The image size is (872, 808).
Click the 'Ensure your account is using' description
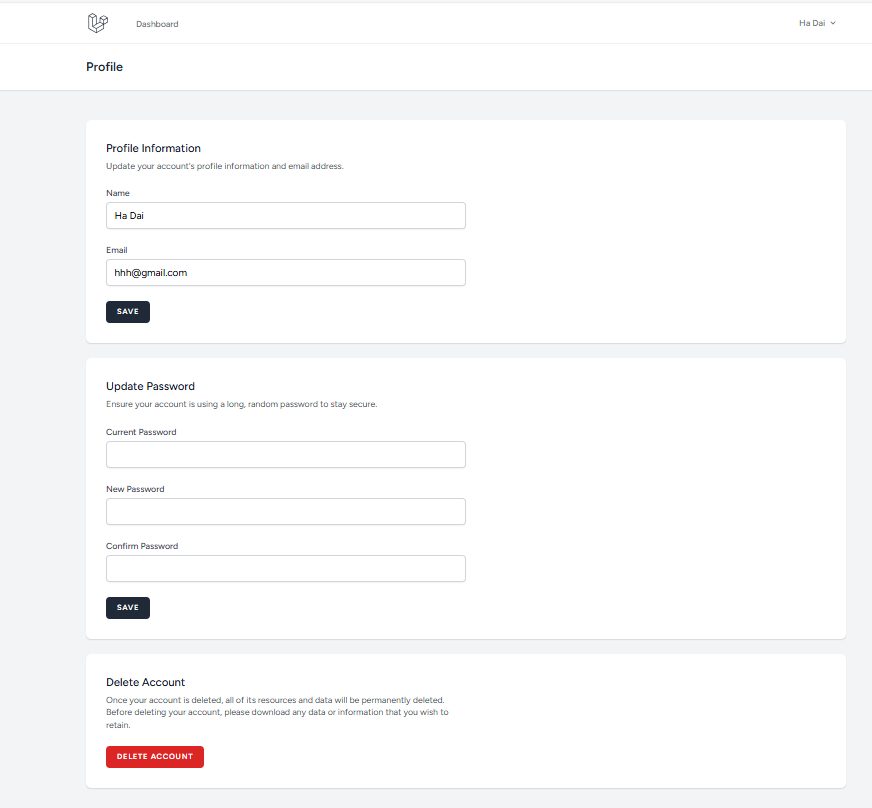click(242, 404)
